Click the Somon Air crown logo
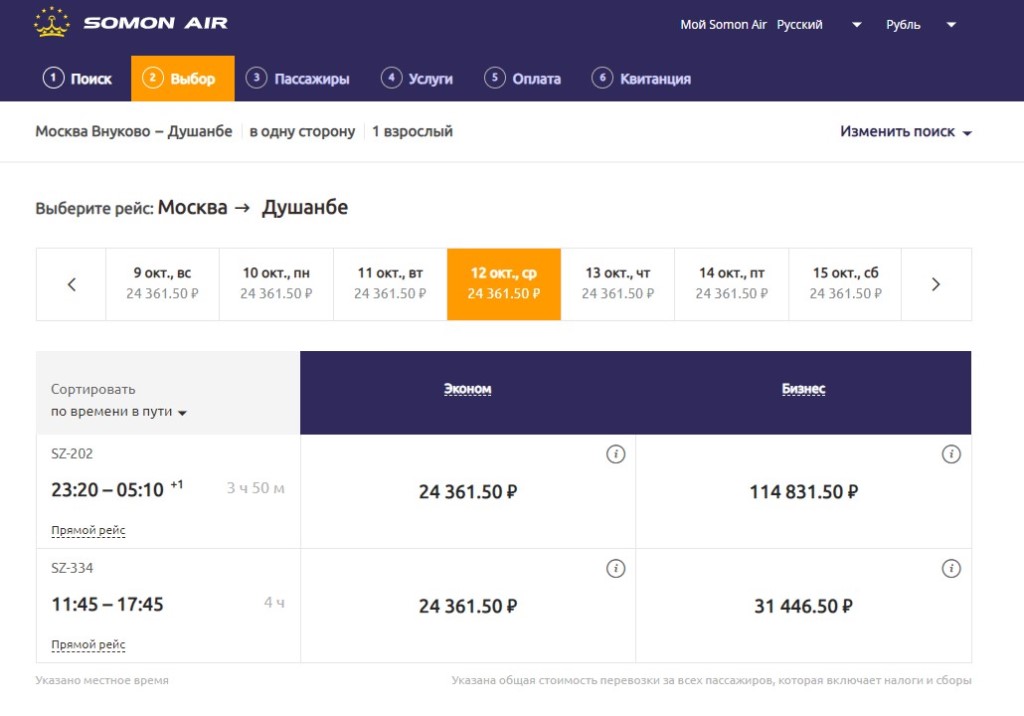Image resolution: width=1024 pixels, height=716 pixels. pyautogui.click(x=51, y=23)
